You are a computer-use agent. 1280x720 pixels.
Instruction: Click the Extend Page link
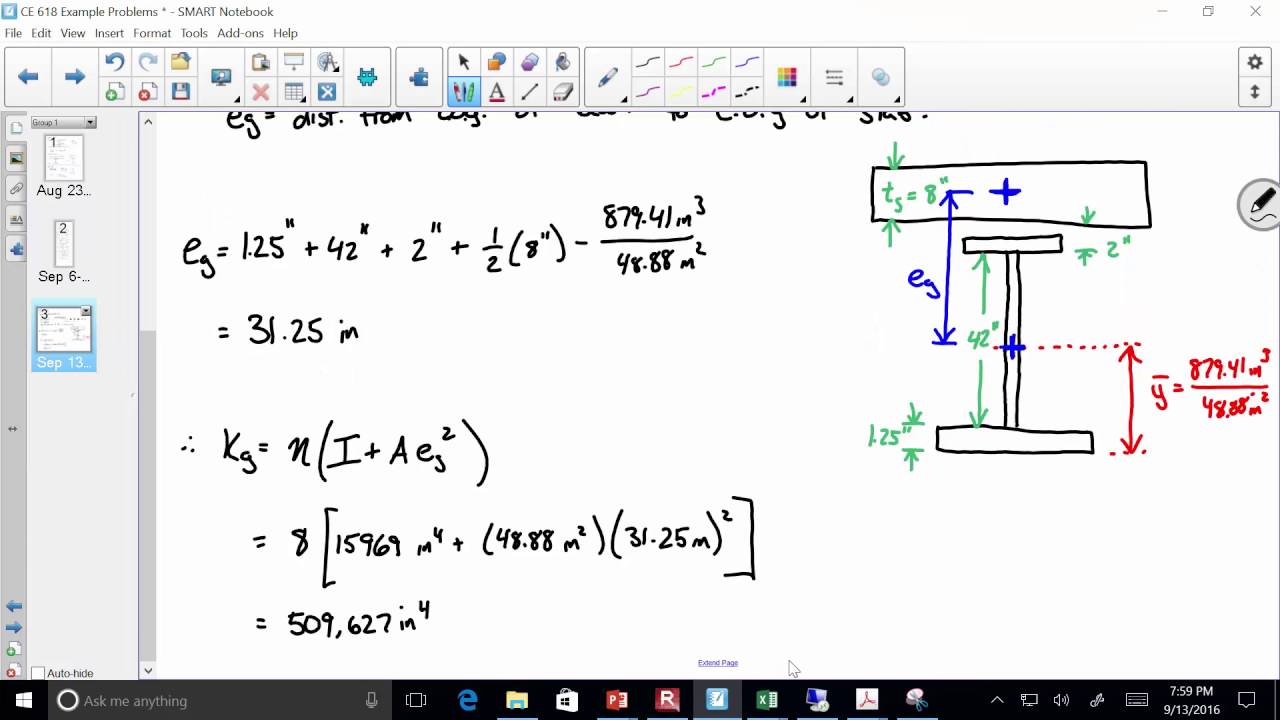pyautogui.click(x=718, y=663)
